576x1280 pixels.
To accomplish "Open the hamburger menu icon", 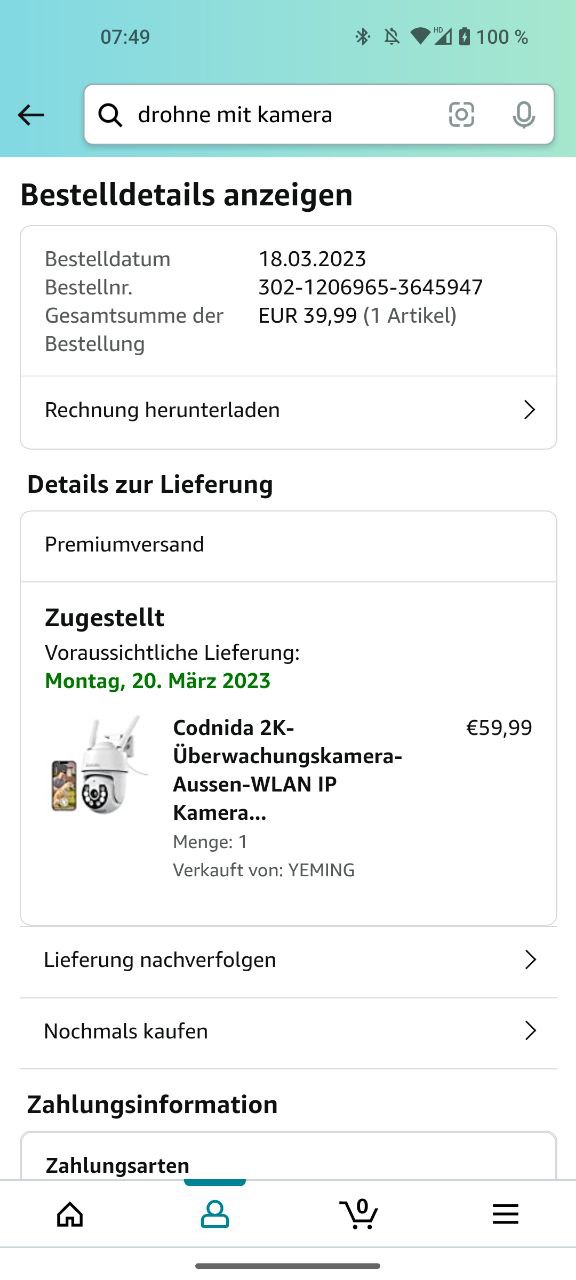I will click(505, 1214).
